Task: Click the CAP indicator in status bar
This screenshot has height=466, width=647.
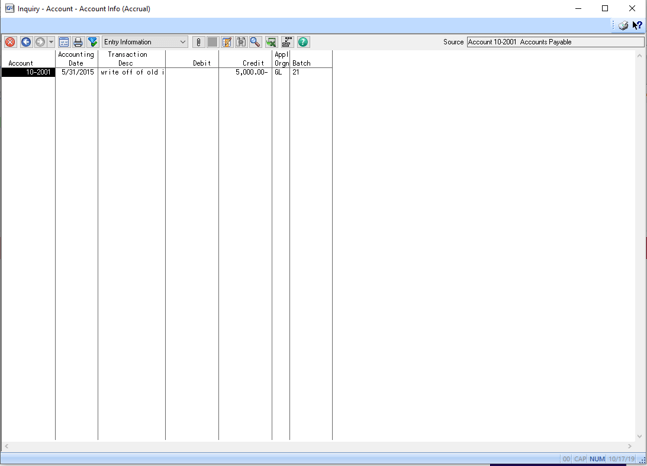Action: coord(580,459)
